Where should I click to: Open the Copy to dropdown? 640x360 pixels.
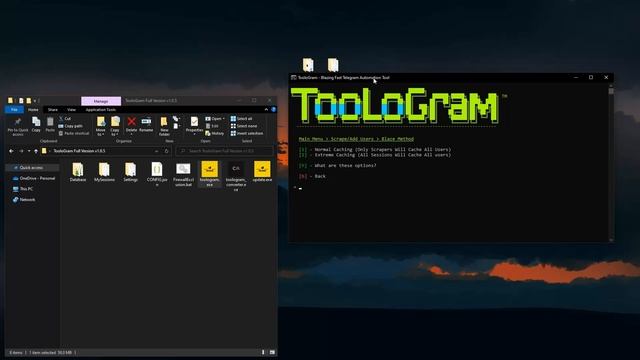coord(115,126)
